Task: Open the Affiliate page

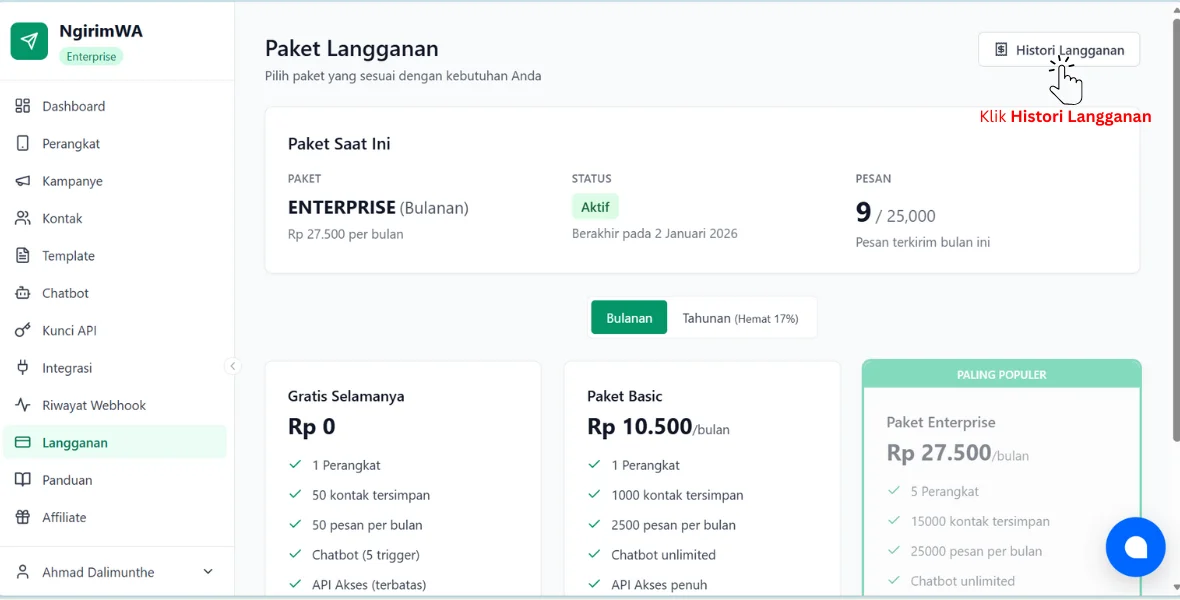Action: click(x=115, y=517)
